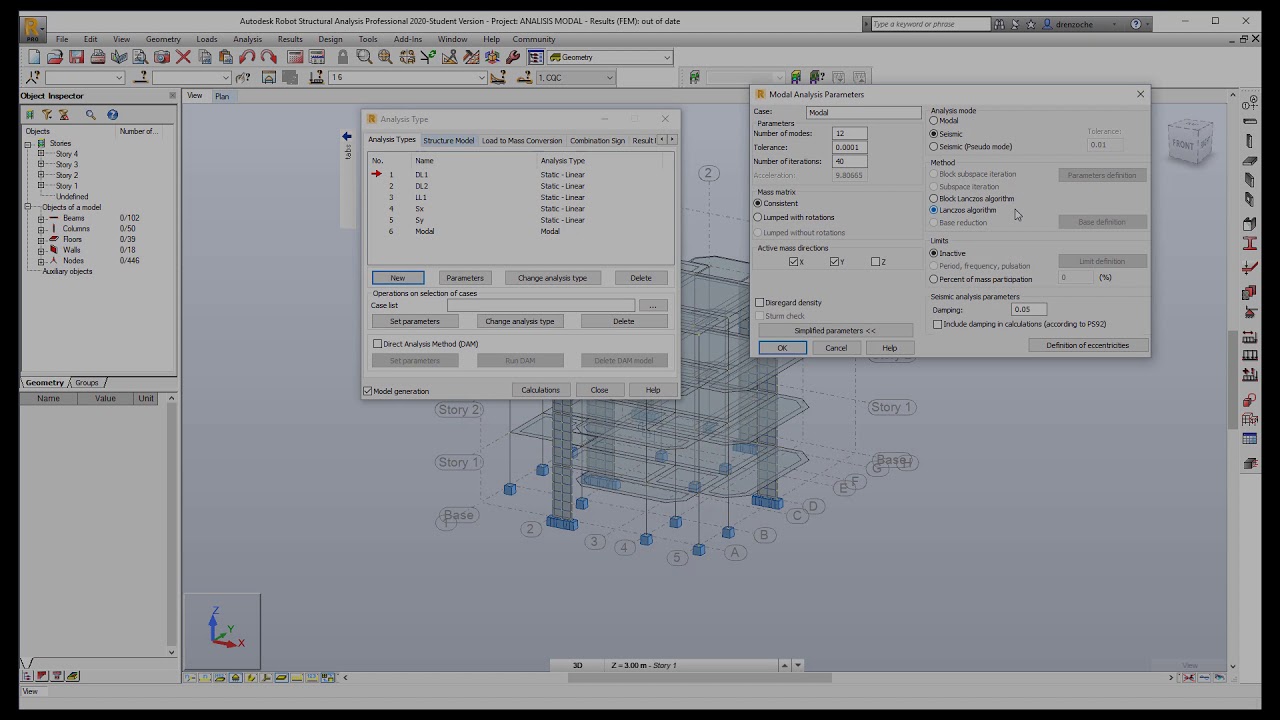The height and width of the screenshot is (720, 1280).
Task: Select Lumped with rotations mass matrix
Action: pyautogui.click(x=758, y=217)
